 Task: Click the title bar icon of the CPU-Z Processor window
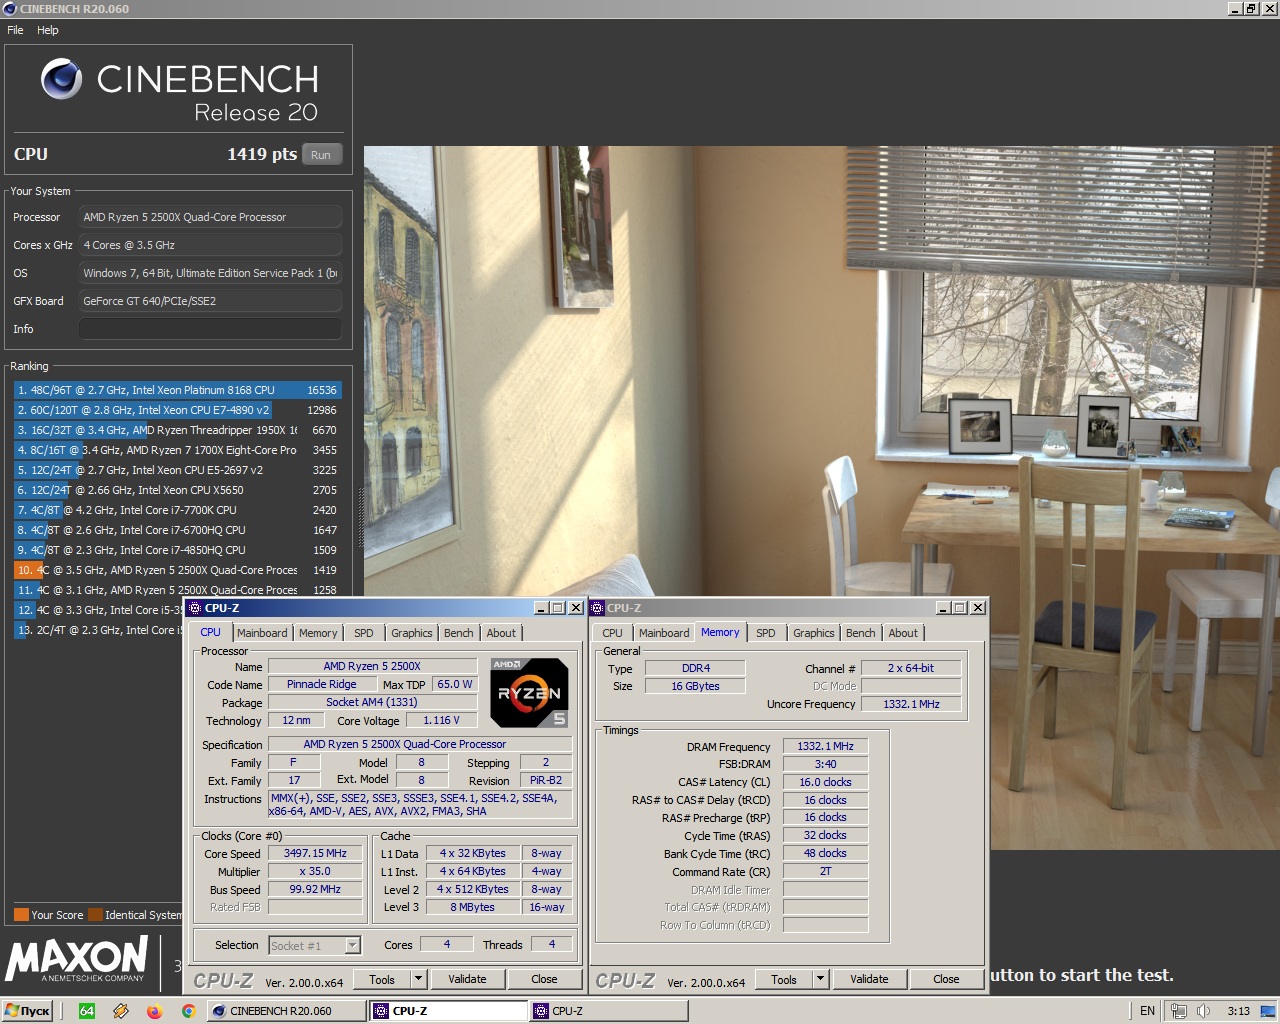pos(196,608)
